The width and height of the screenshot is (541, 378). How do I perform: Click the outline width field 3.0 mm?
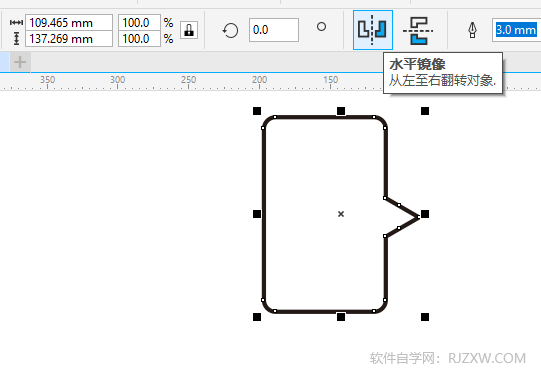click(x=516, y=30)
